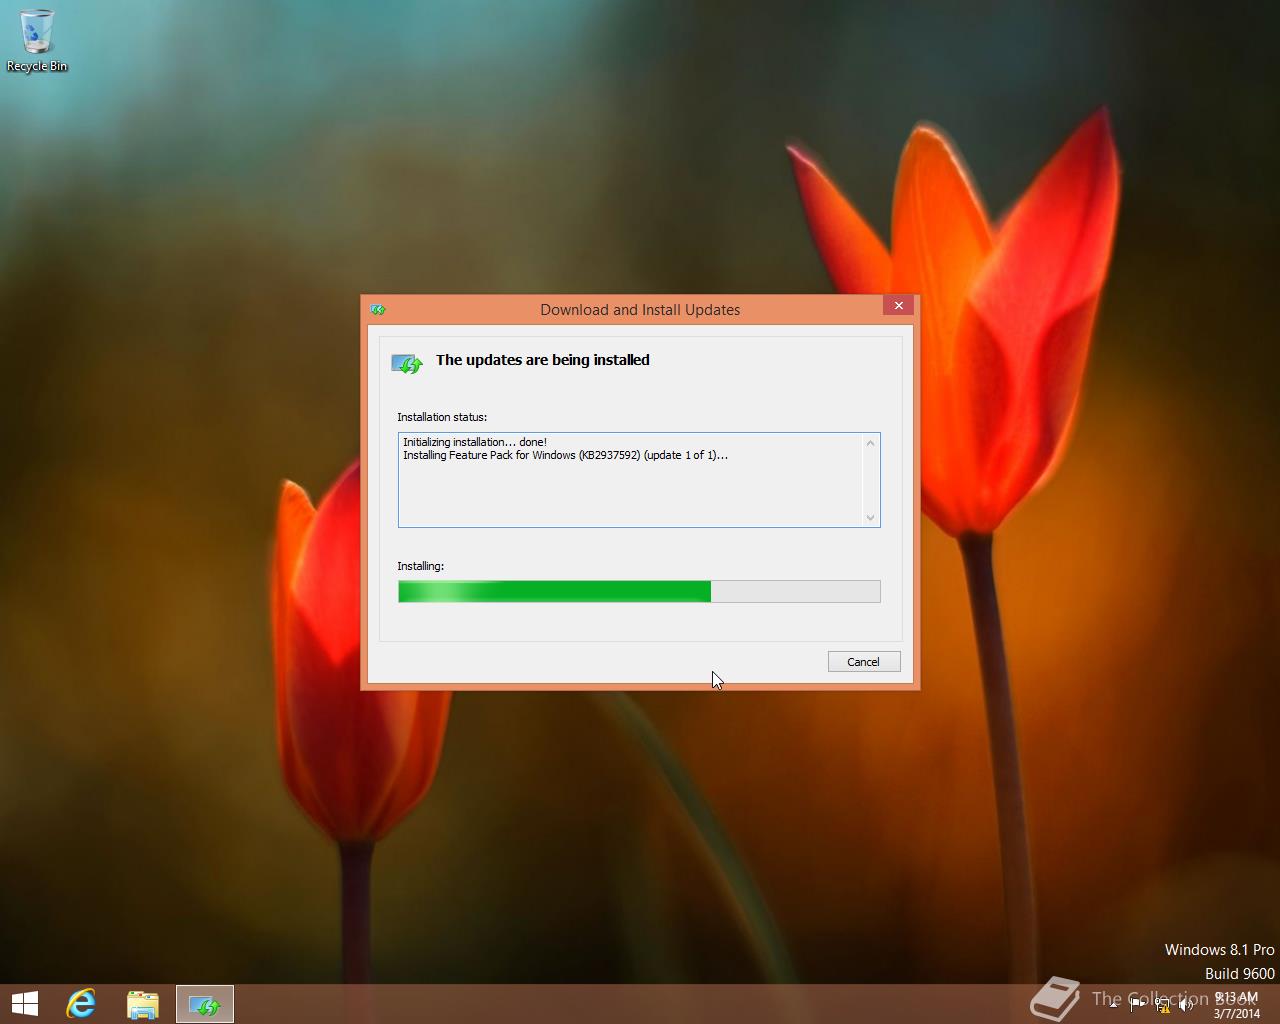
Task: Click 'Initializing installation... done!' line
Action: point(475,442)
